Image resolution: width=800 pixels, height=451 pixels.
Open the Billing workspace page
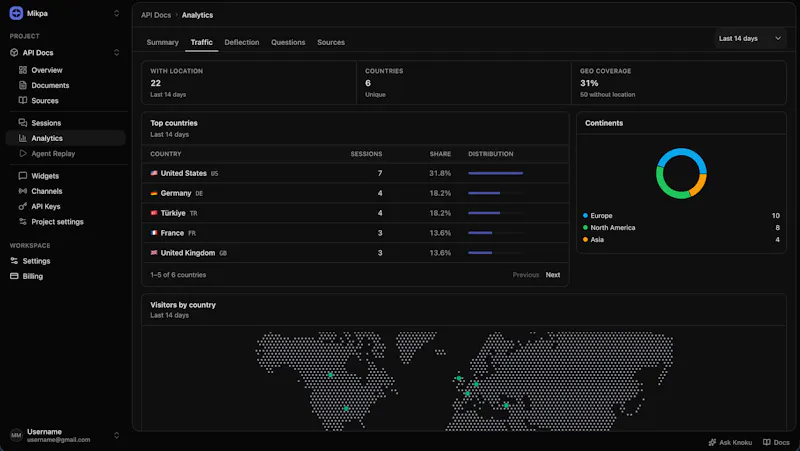65,276
